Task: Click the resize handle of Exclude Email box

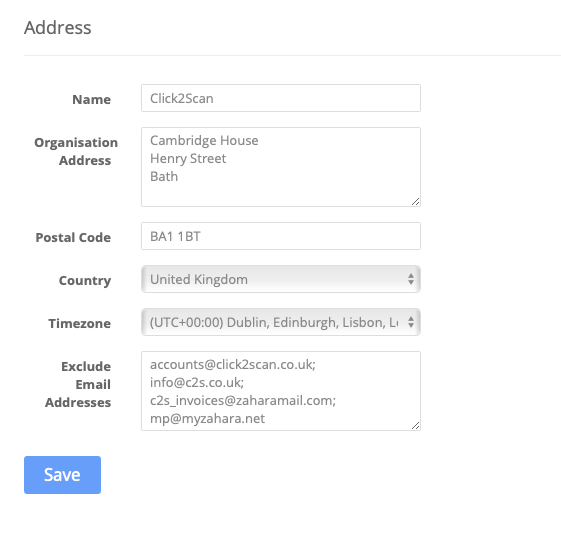Action: click(x=415, y=425)
